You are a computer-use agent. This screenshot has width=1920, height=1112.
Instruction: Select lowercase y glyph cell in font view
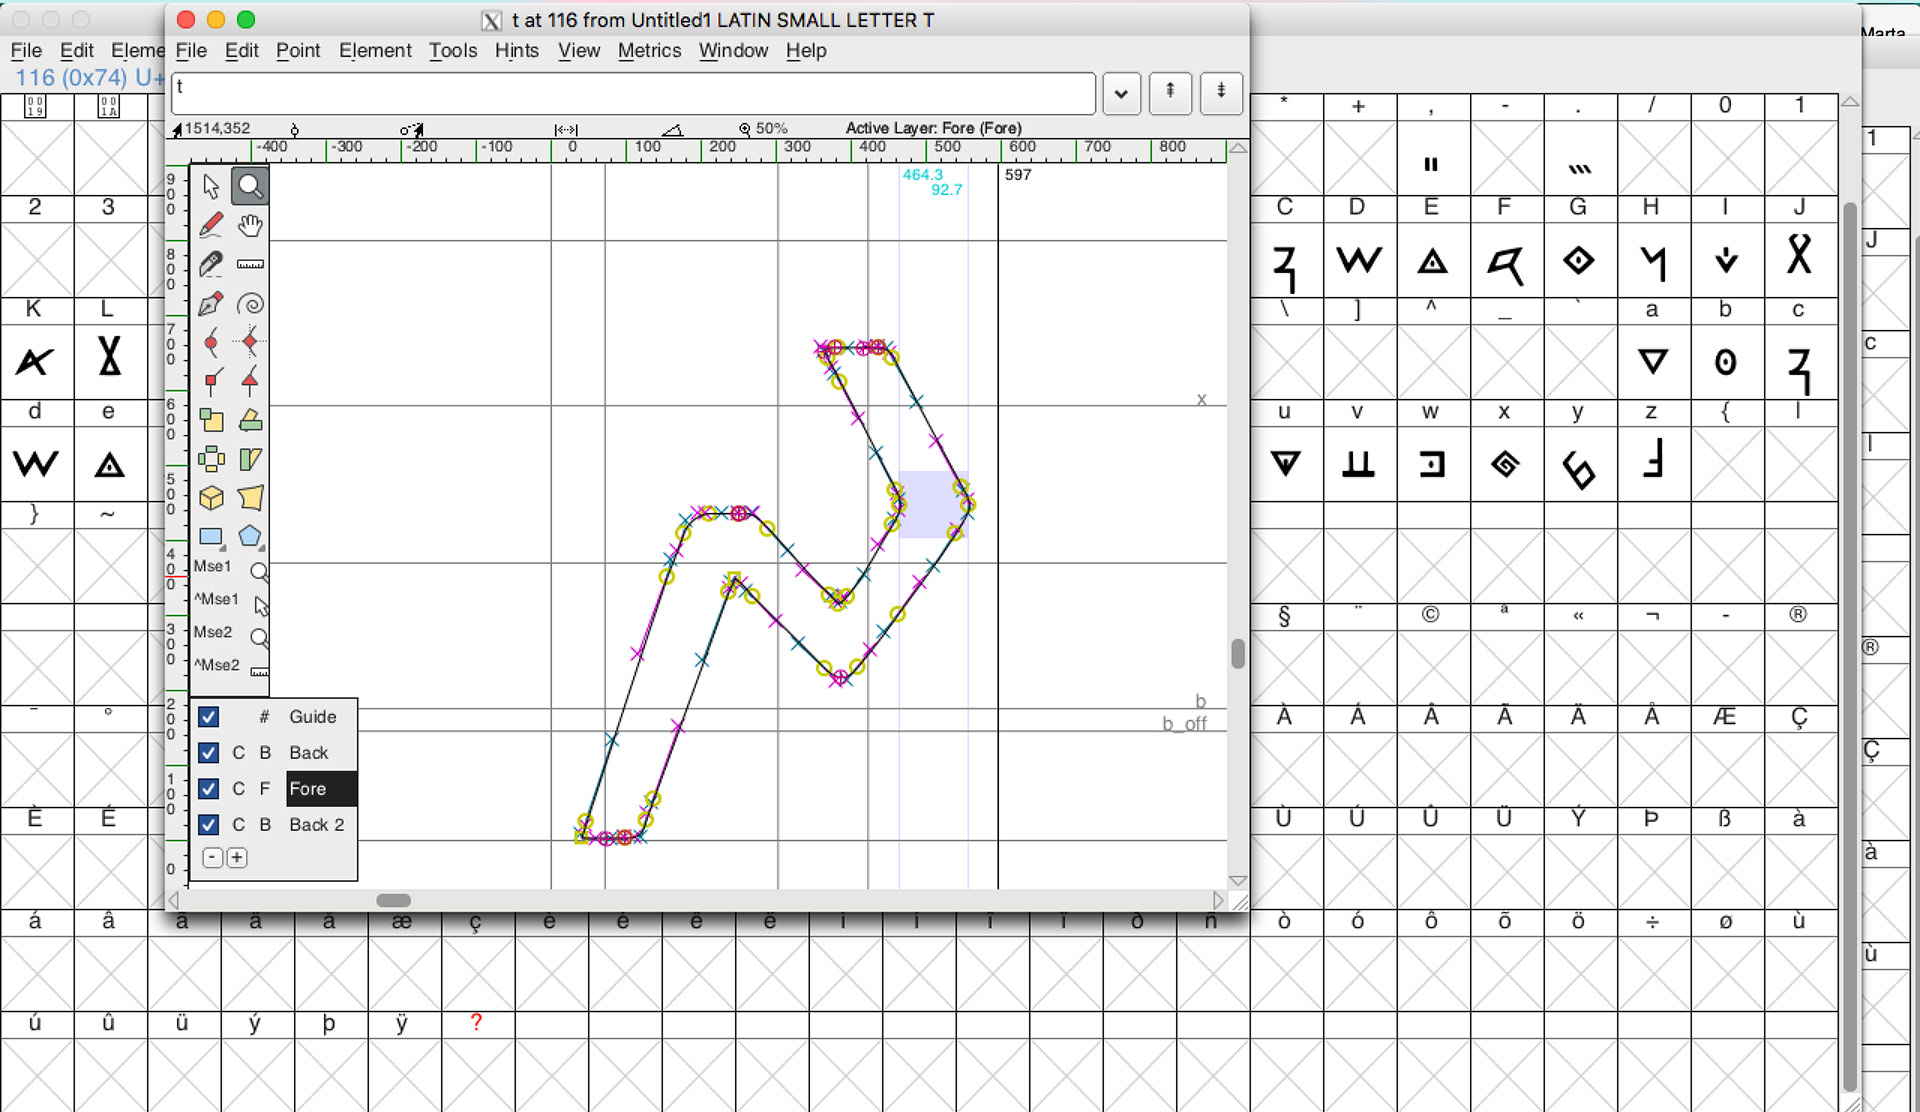[x=1579, y=465]
